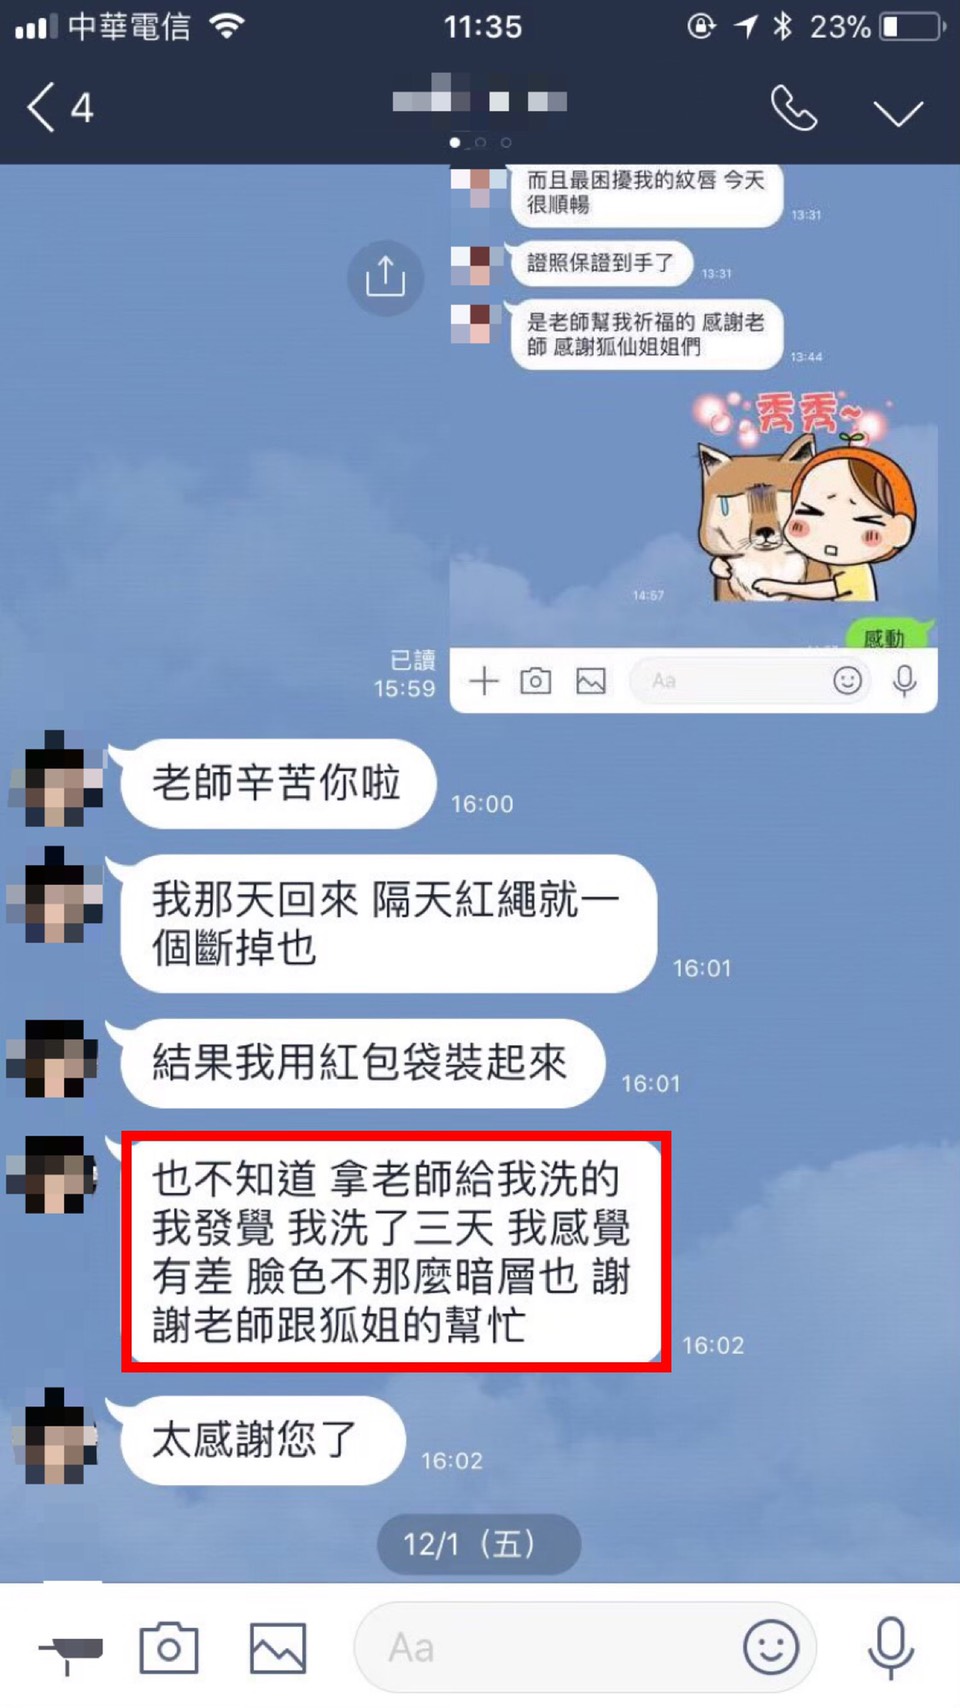Tap the message 結果我用紅包袋裝起來
This screenshot has height=1708, width=960.
362,1063
